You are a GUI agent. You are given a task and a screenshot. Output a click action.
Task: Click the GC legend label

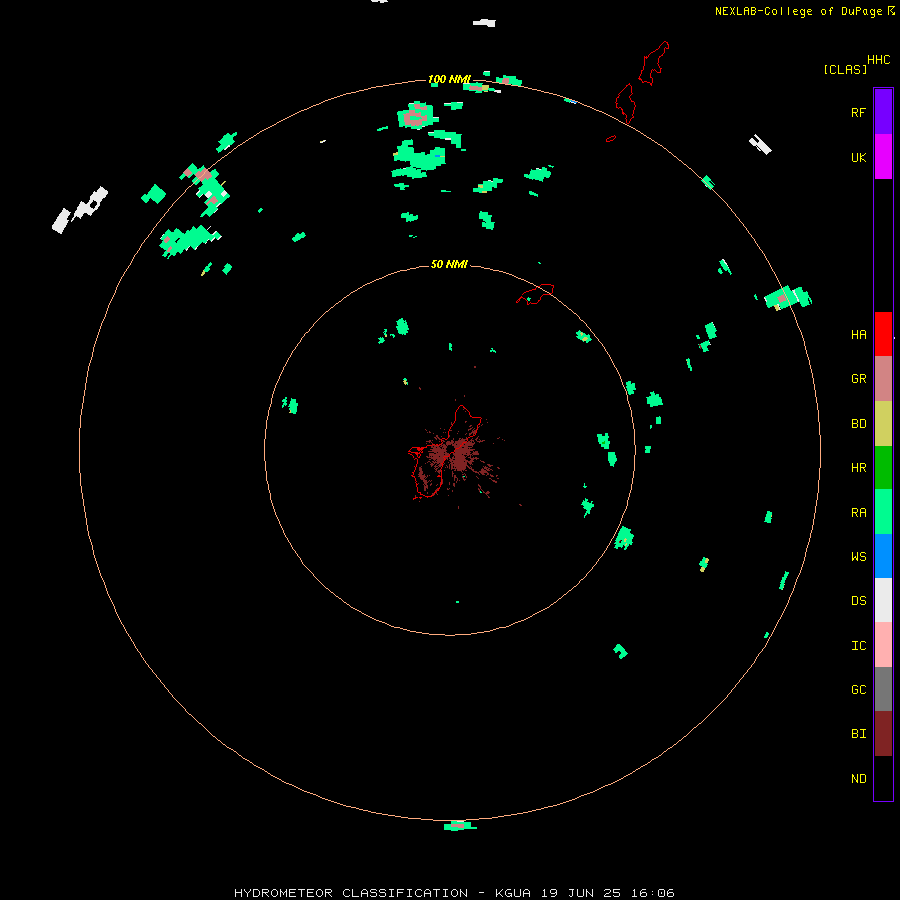point(858,689)
